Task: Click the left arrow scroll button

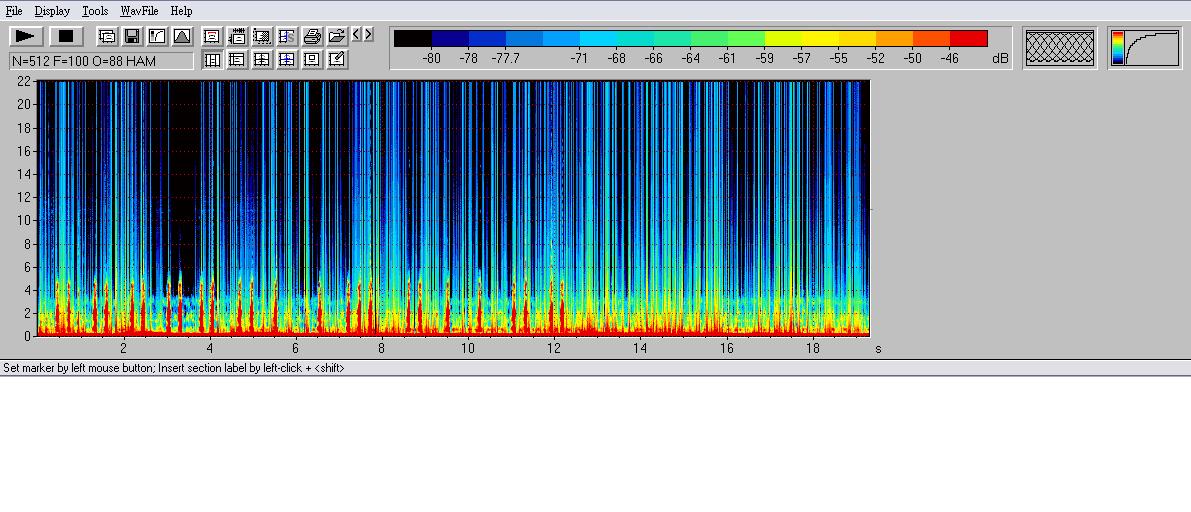Action: pos(356,35)
